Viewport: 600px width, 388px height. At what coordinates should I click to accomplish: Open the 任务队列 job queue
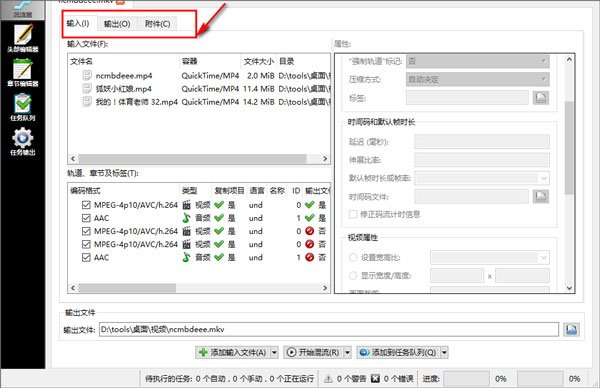(x=23, y=107)
